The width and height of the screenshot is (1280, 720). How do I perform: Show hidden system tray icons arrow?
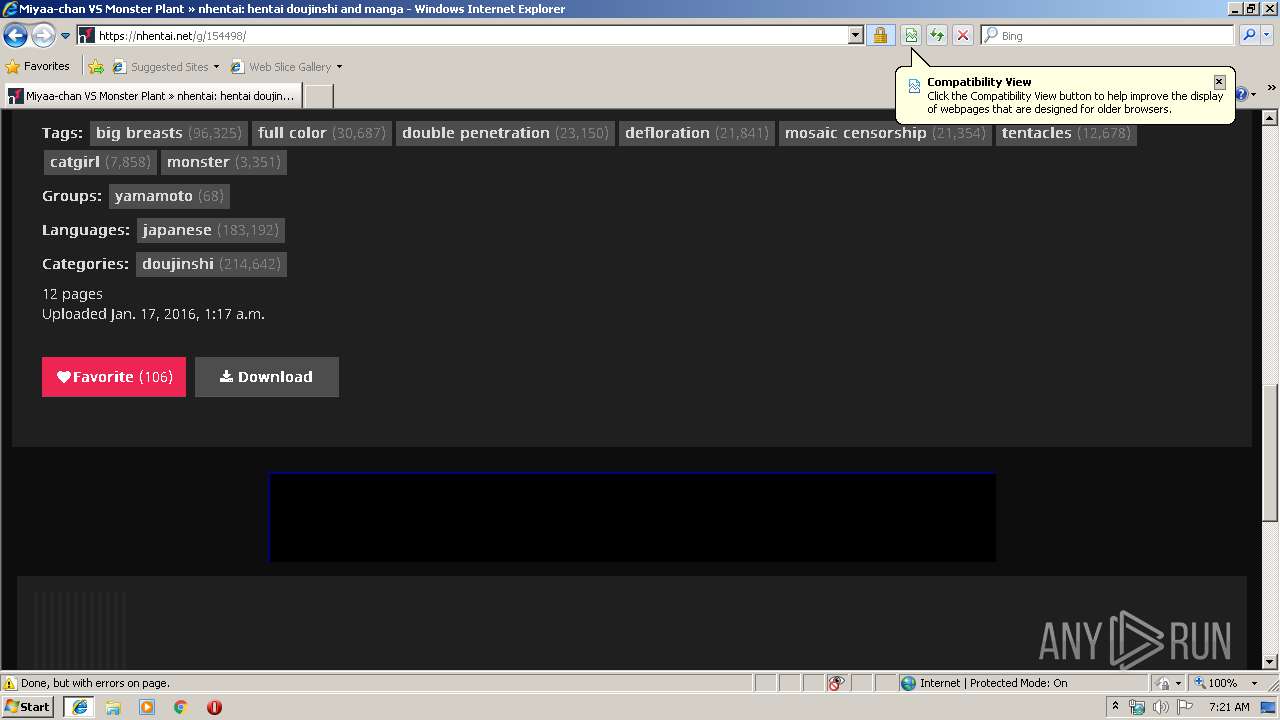click(1115, 707)
